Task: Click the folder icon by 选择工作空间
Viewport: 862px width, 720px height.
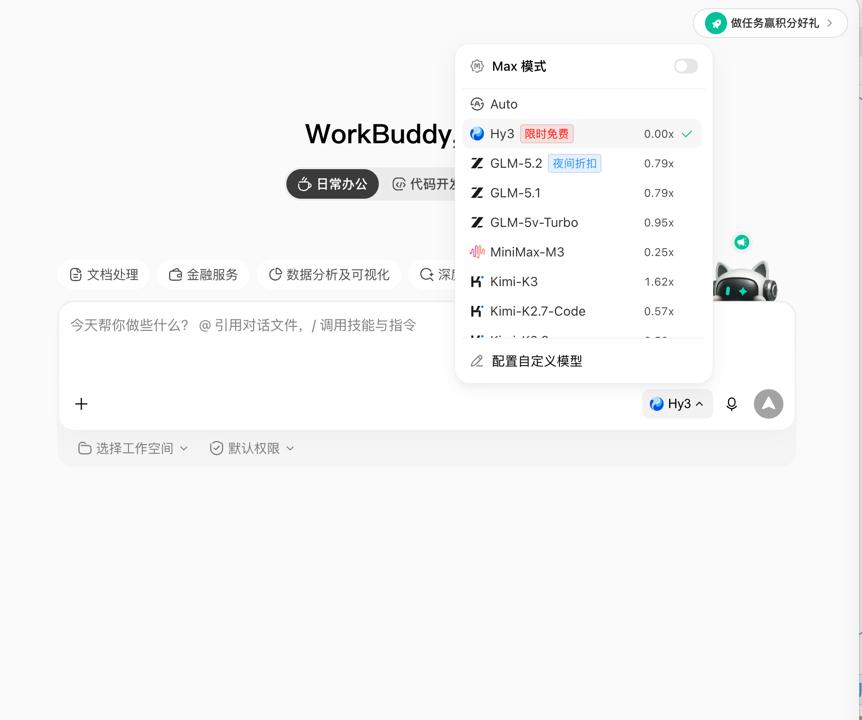Action: point(85,448)
